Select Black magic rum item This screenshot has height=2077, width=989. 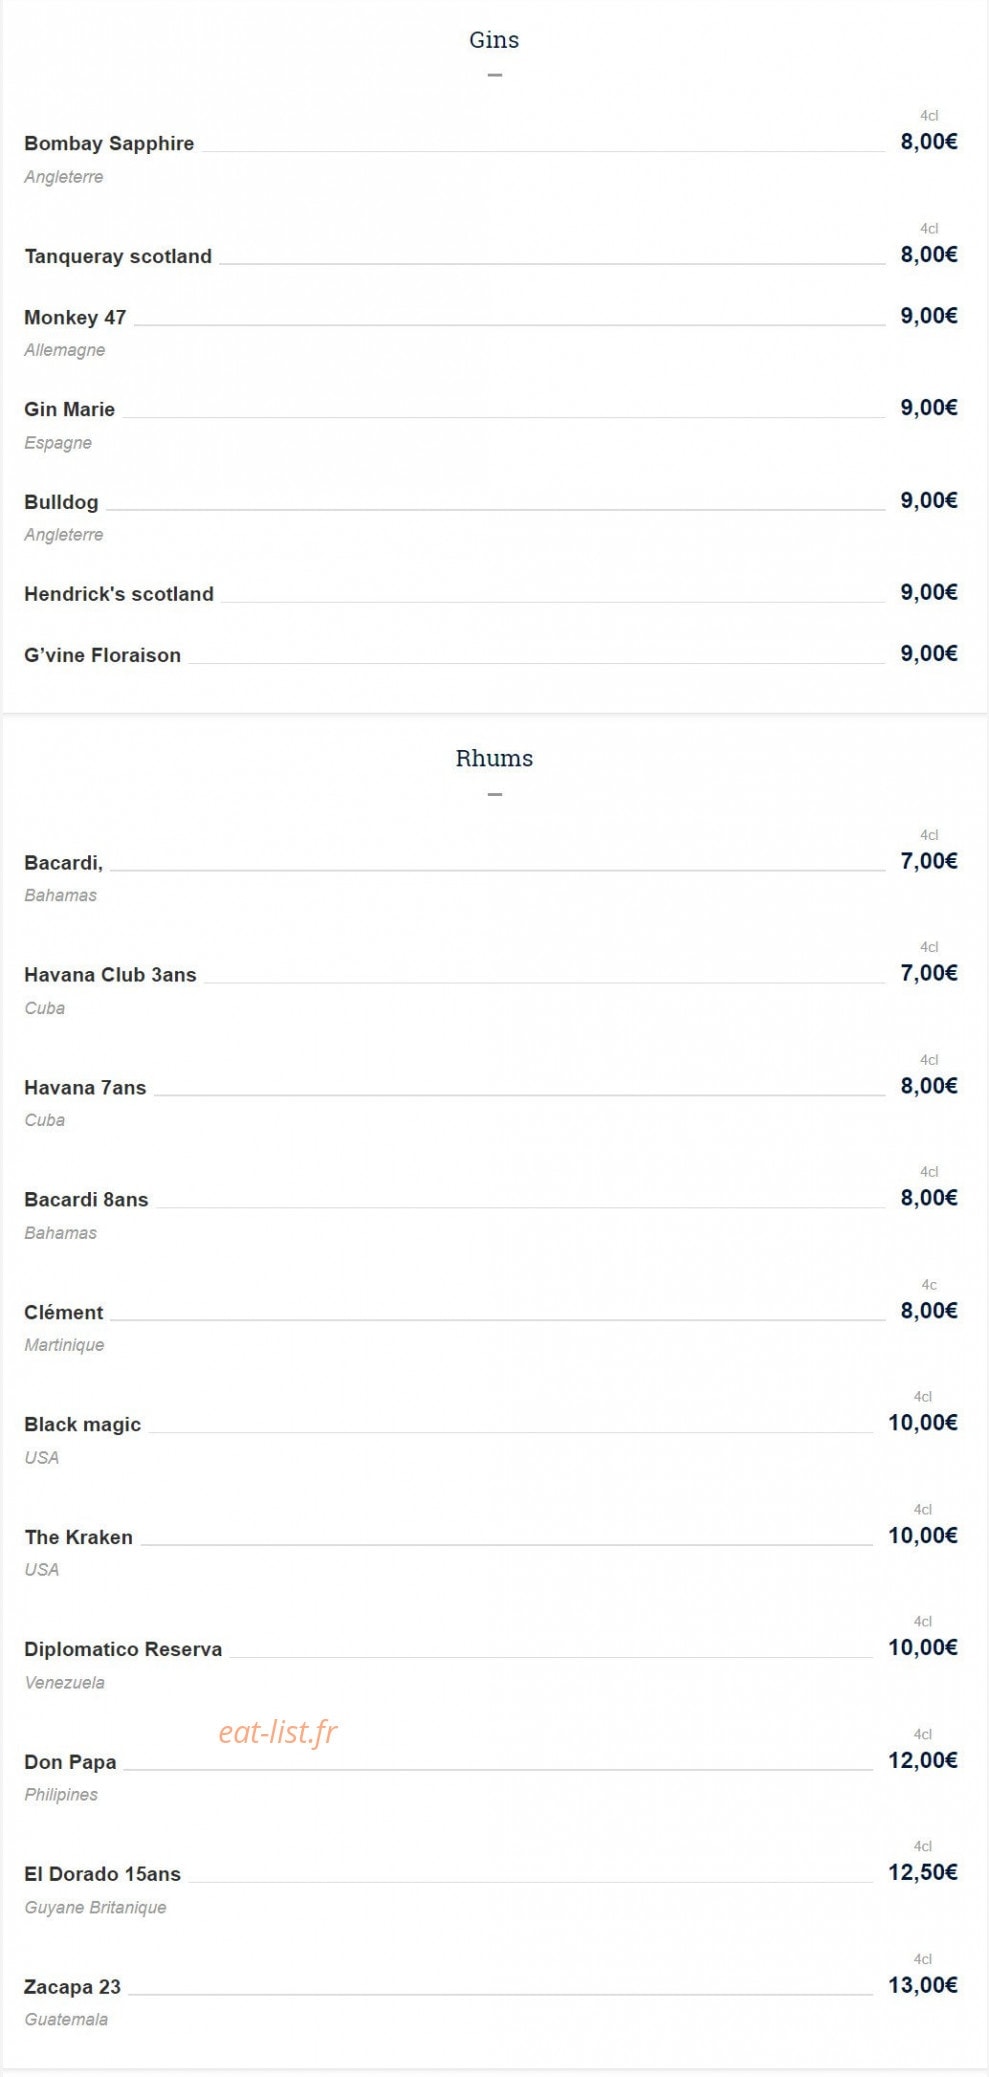[x=82, y=1424]
